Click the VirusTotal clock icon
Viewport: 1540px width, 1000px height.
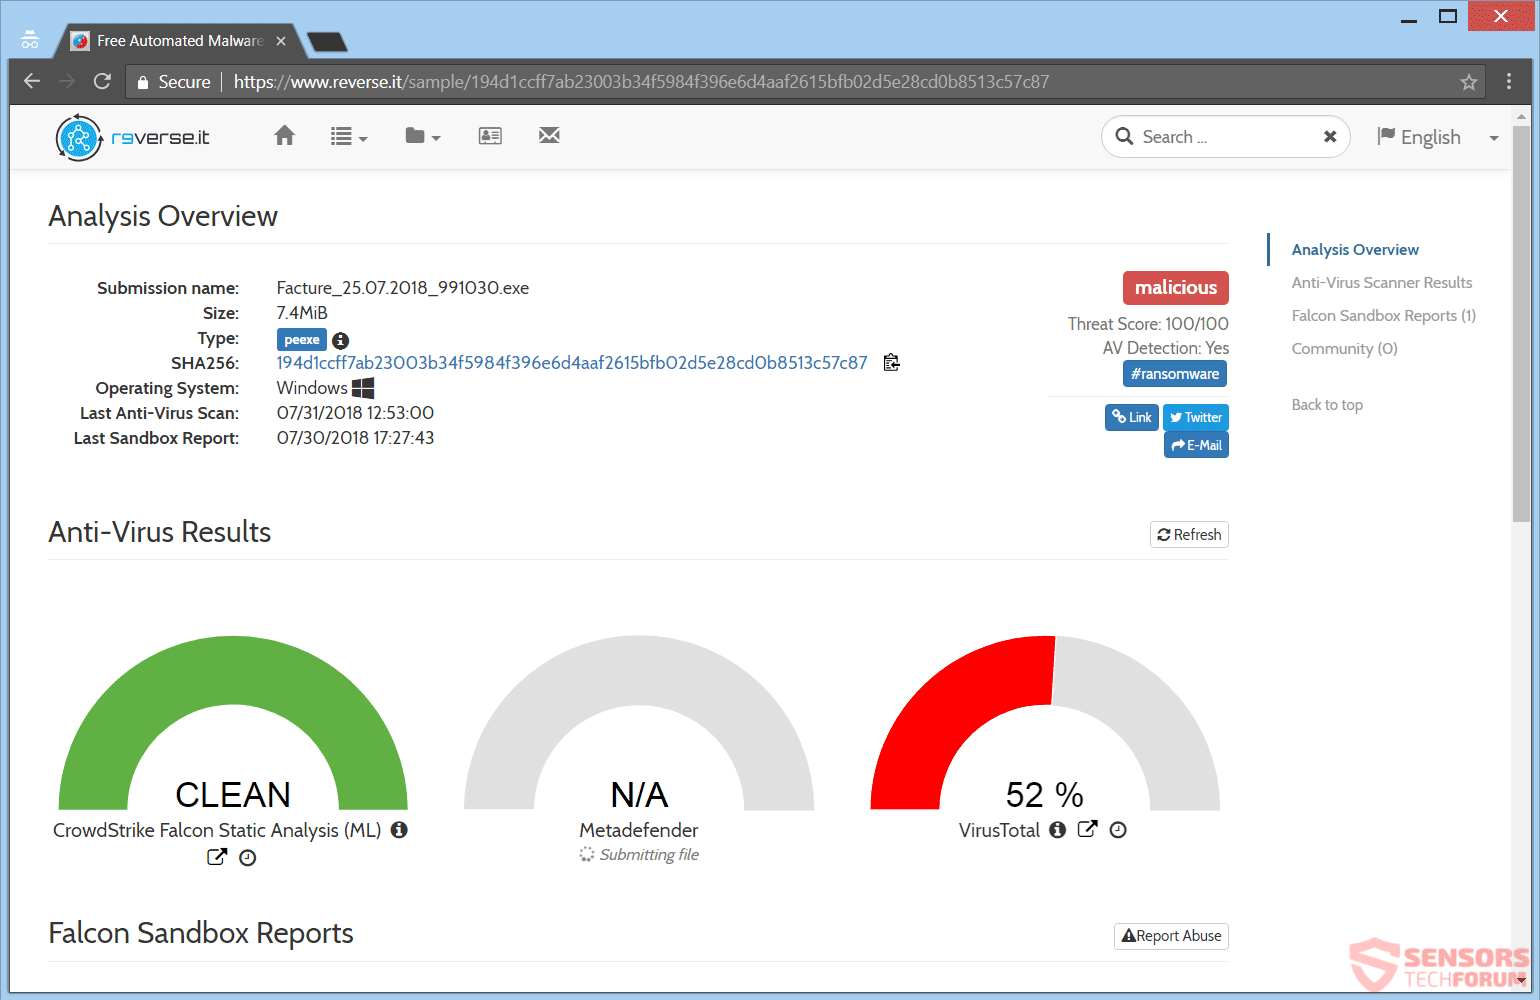1118,829
